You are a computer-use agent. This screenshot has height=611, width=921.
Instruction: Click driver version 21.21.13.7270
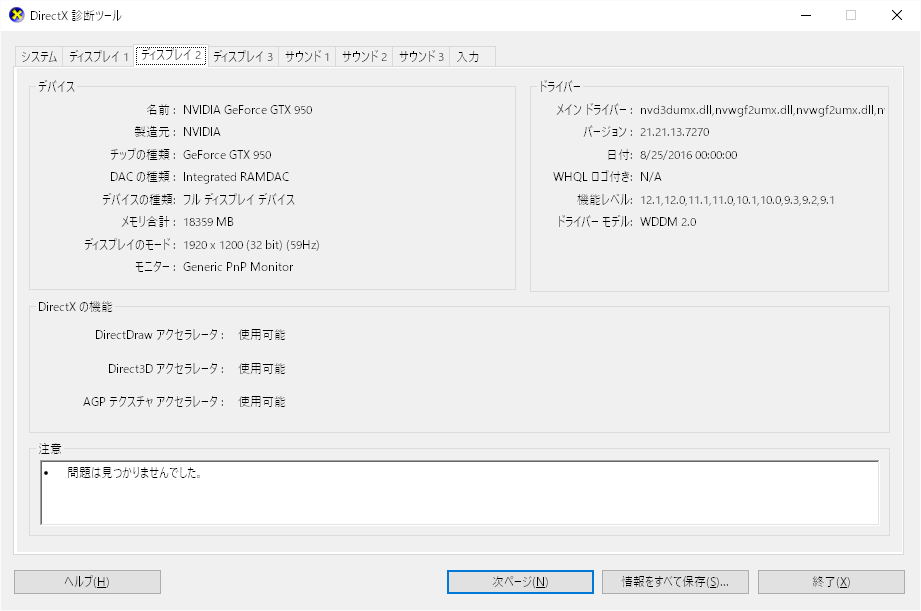674,132
